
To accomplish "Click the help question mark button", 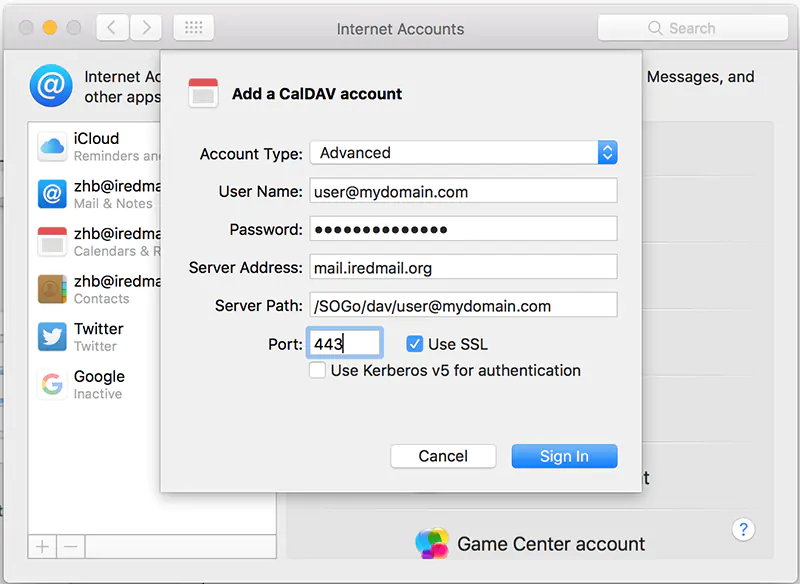I will [x=744, y=529].
